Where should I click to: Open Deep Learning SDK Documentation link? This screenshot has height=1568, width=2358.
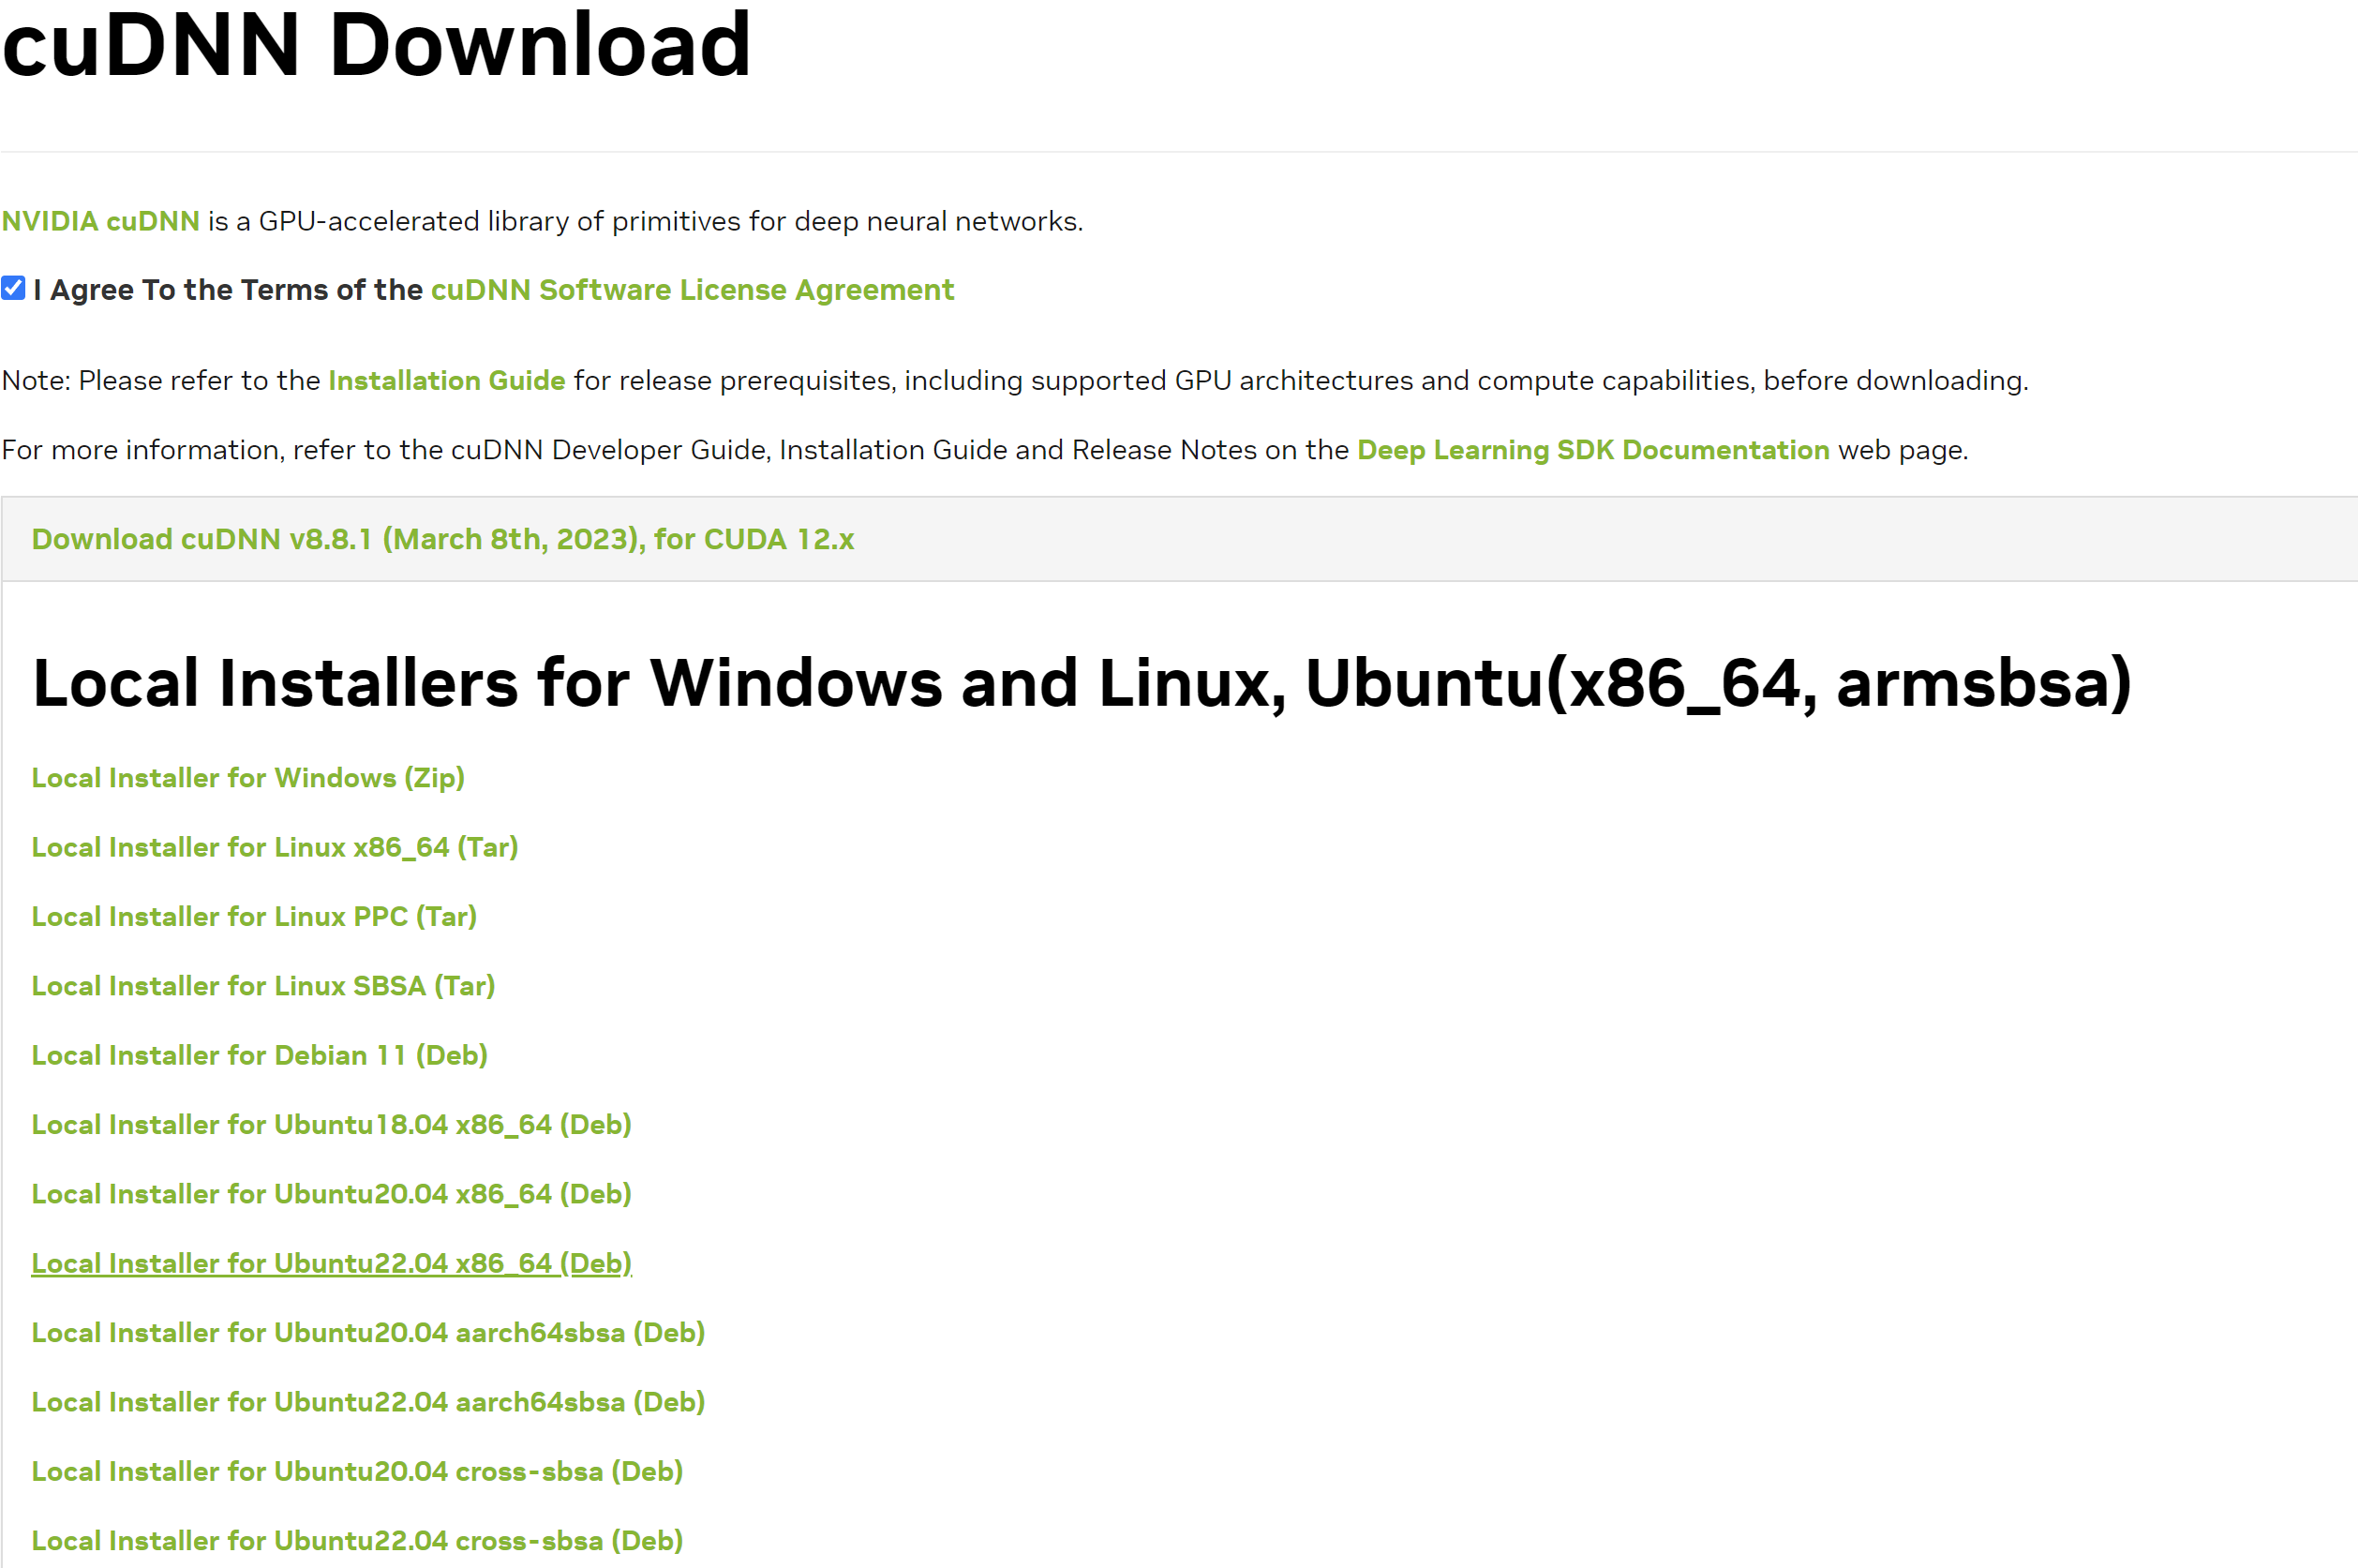point(1593,450)
